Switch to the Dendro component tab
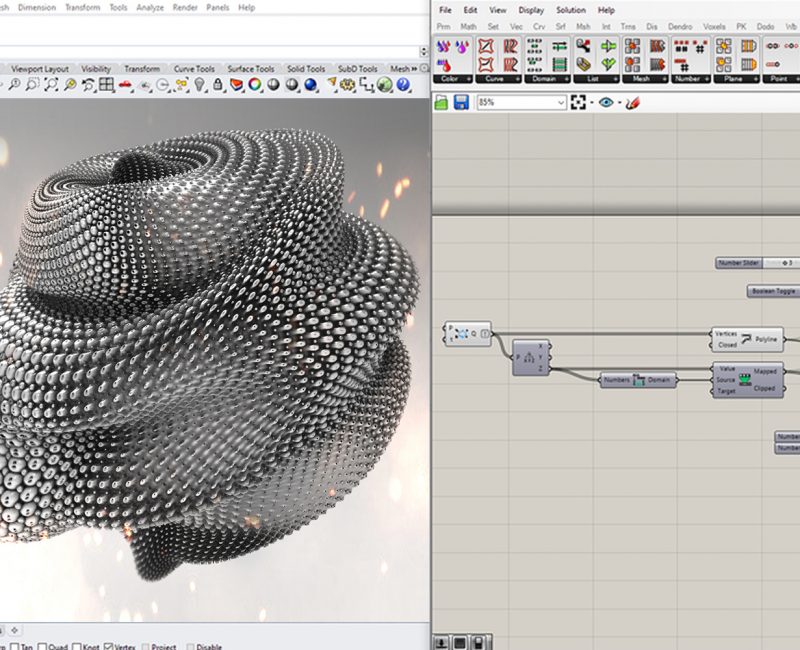Image resolution: width=800 pixels, height=650 pixels. 680,27
